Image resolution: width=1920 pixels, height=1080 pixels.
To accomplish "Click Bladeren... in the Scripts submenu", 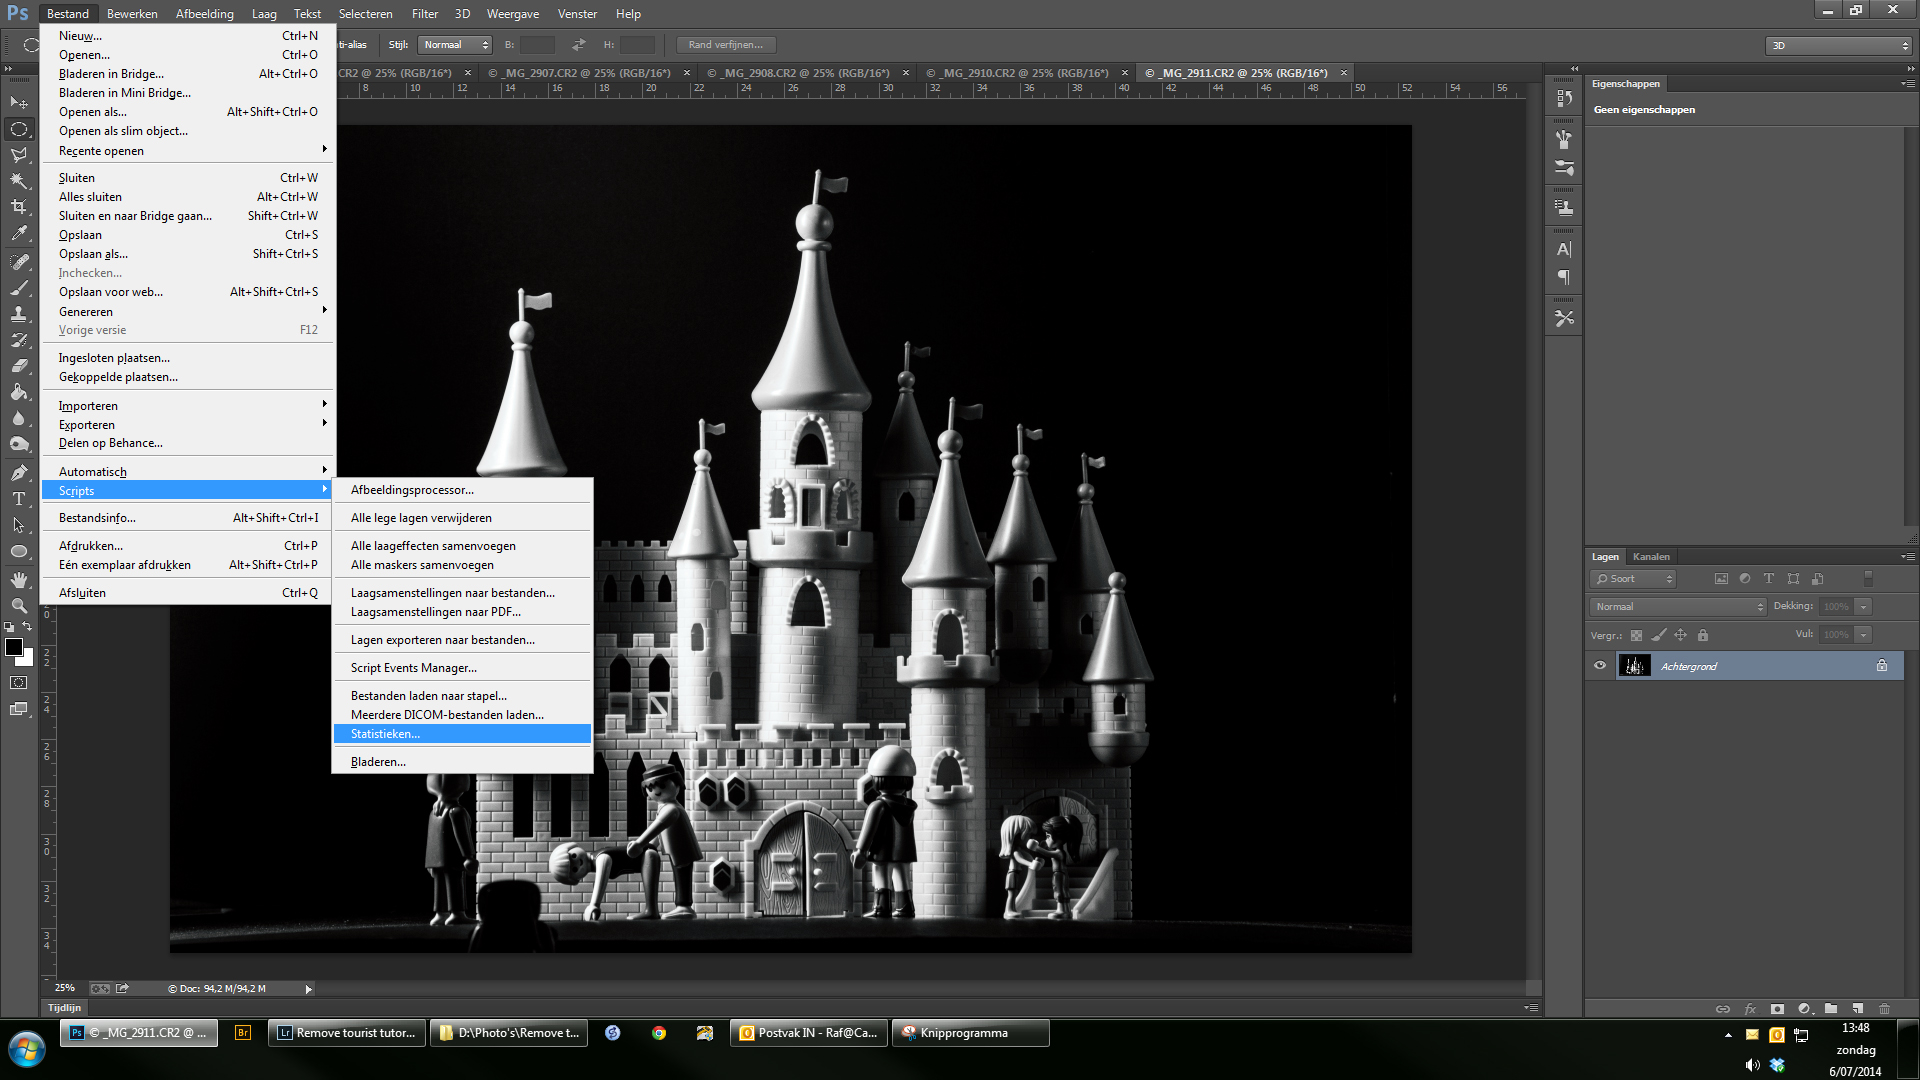I will pos(462,762).
